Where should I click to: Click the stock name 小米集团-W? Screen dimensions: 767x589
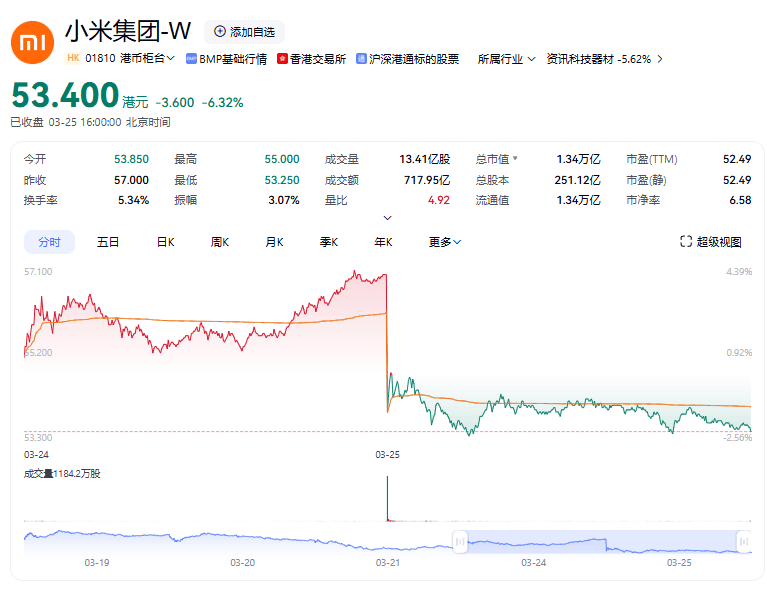pos(128,31)
